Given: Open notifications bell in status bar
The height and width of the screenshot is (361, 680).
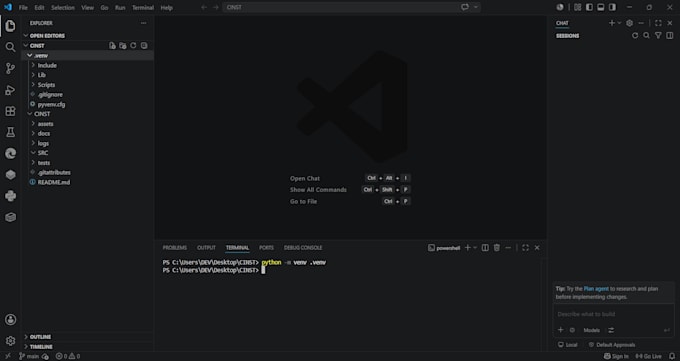Looking at the screenshot, I should pos(672,356).
